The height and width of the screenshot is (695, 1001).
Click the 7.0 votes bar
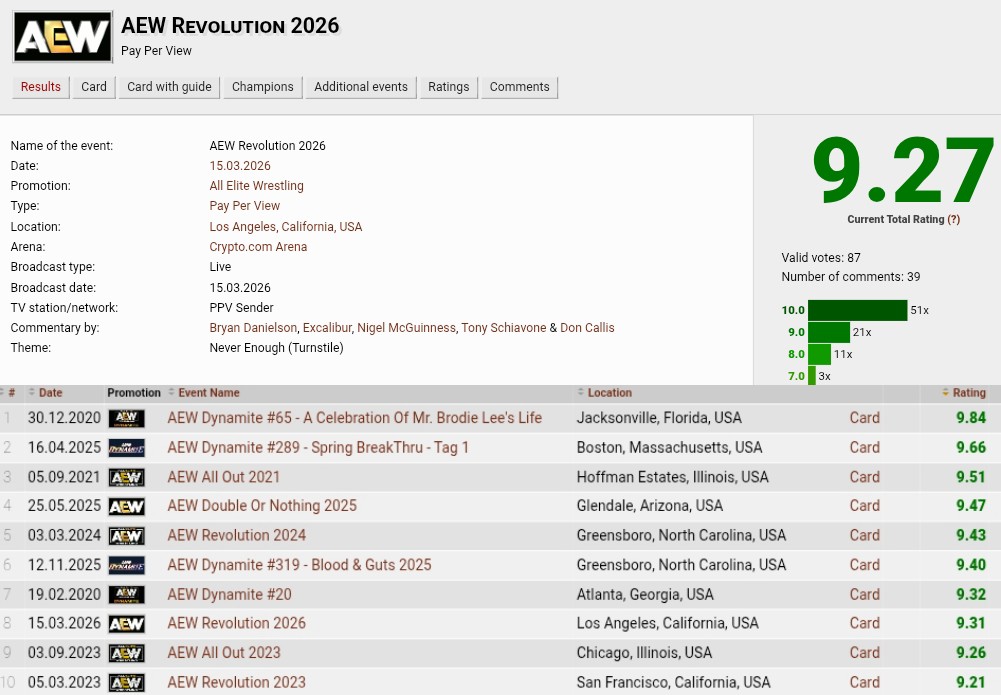(812, 376)
